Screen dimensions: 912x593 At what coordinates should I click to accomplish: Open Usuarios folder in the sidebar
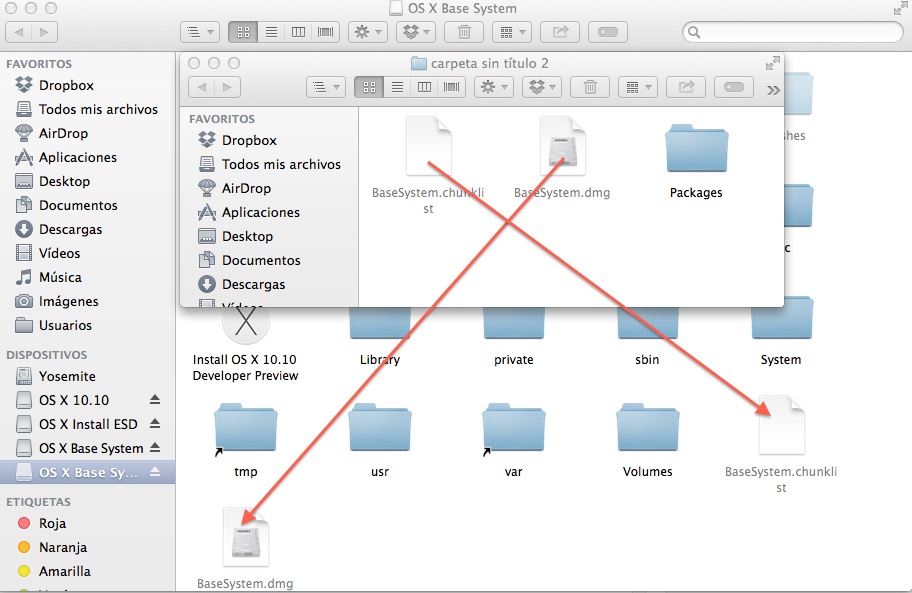(x=53, y=325)
